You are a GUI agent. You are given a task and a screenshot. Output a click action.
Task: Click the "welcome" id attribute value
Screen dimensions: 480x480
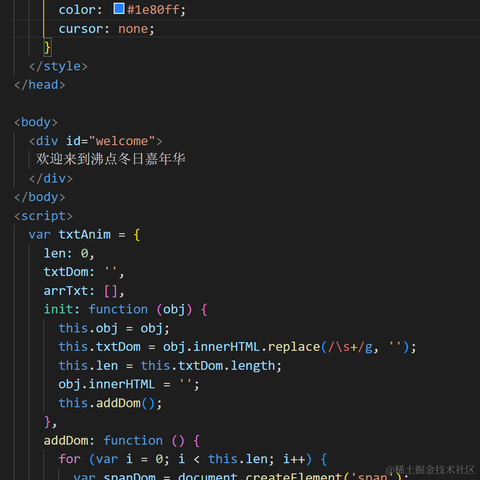pyautogui.click(x=122, y=141)
